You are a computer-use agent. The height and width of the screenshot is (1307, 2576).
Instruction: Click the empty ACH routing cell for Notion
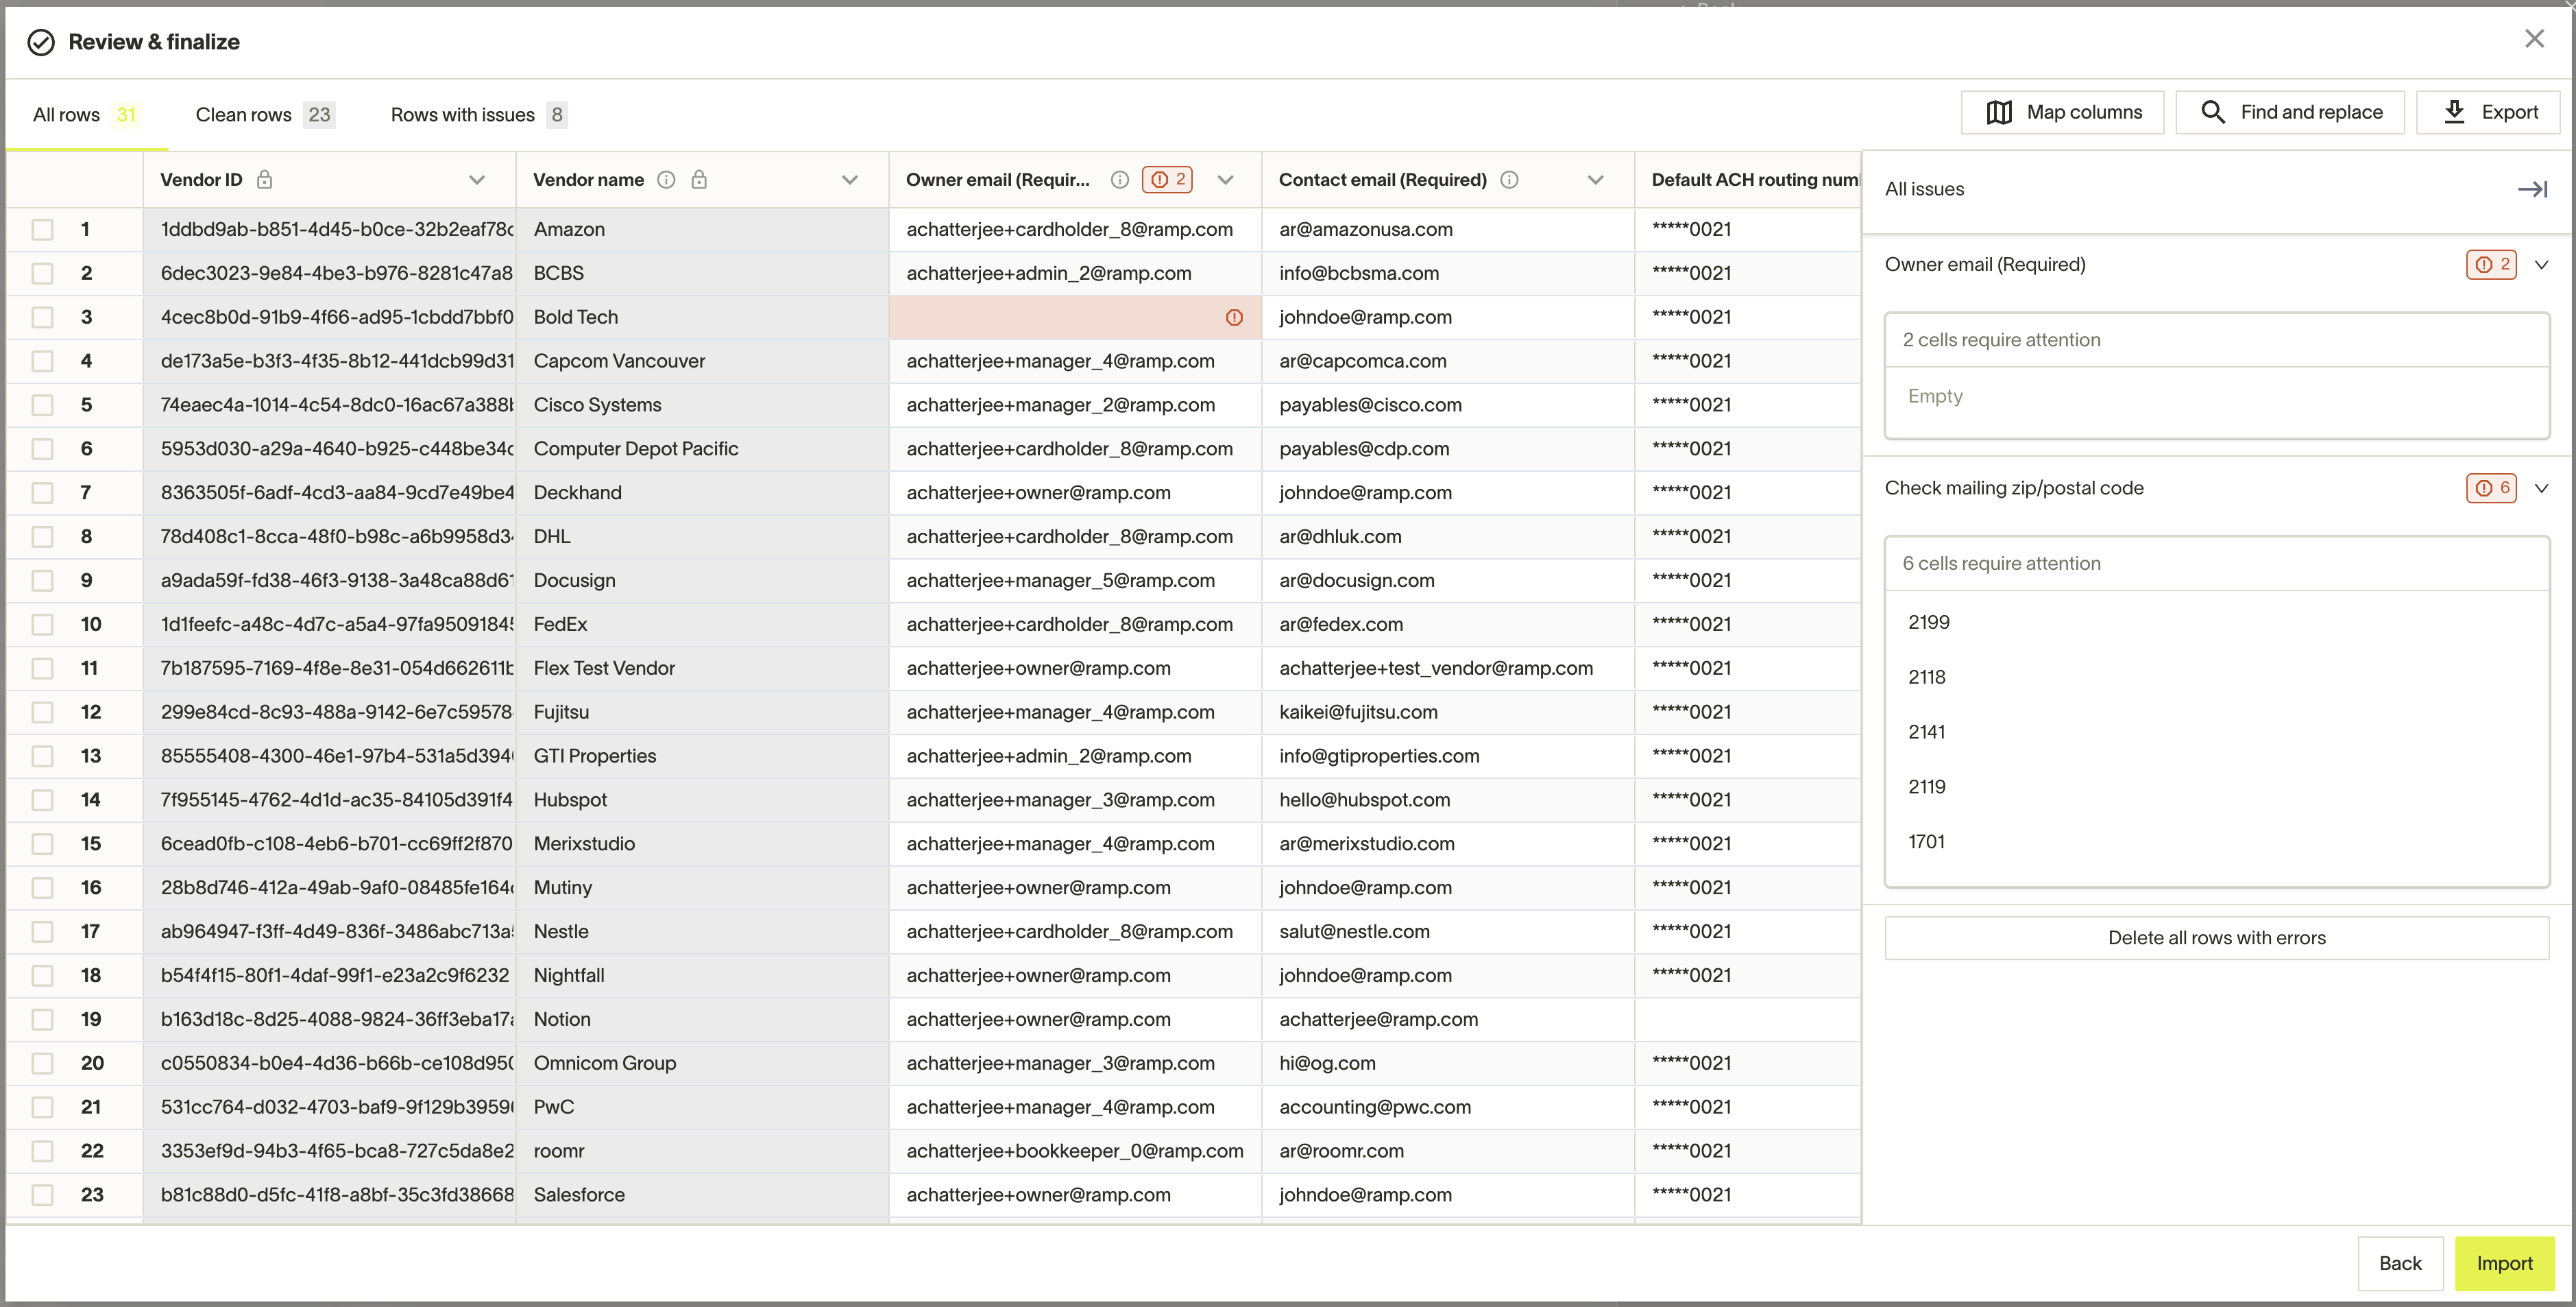point(1747,1020)
